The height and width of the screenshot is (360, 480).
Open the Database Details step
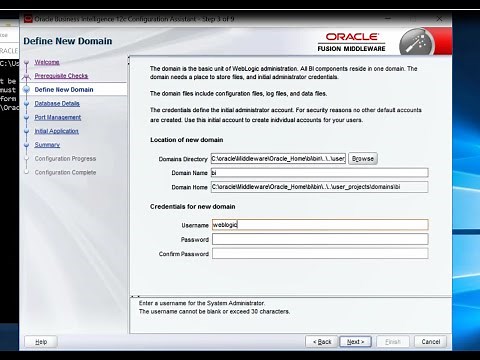(x=57, y=104)
